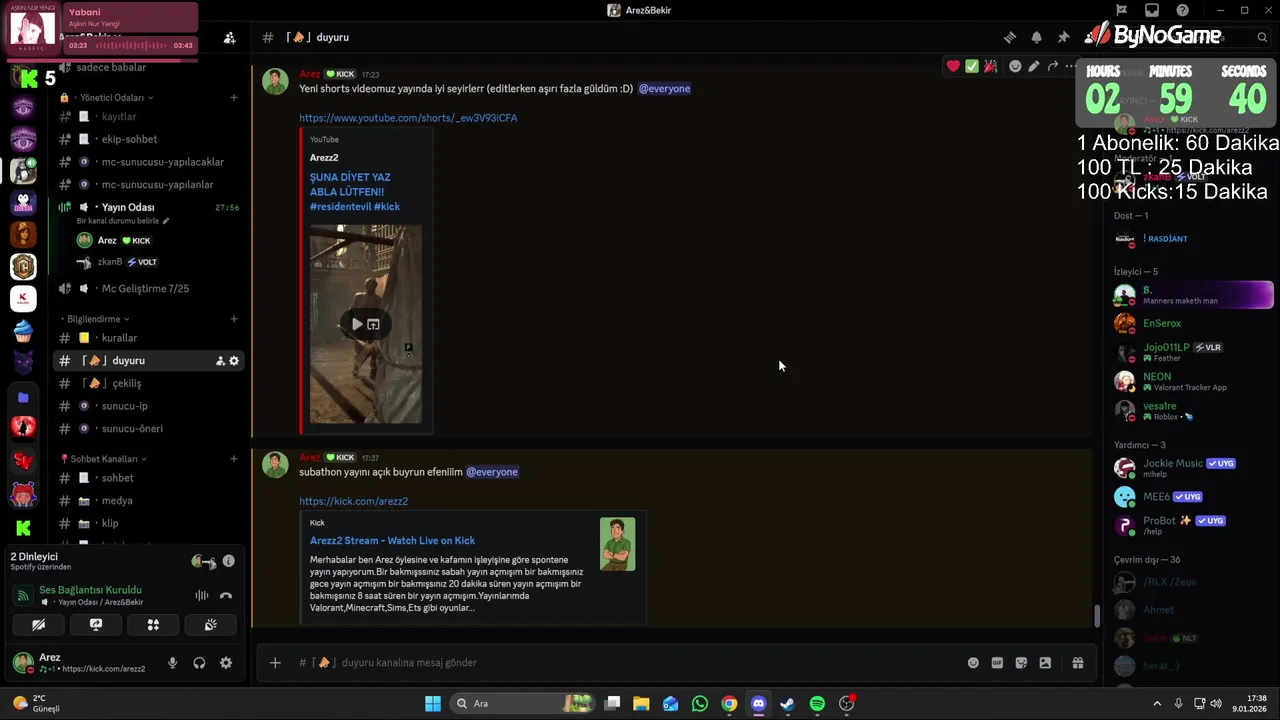Open Arezz2 Stream Watch Live title link

click(x=392, y=541)
